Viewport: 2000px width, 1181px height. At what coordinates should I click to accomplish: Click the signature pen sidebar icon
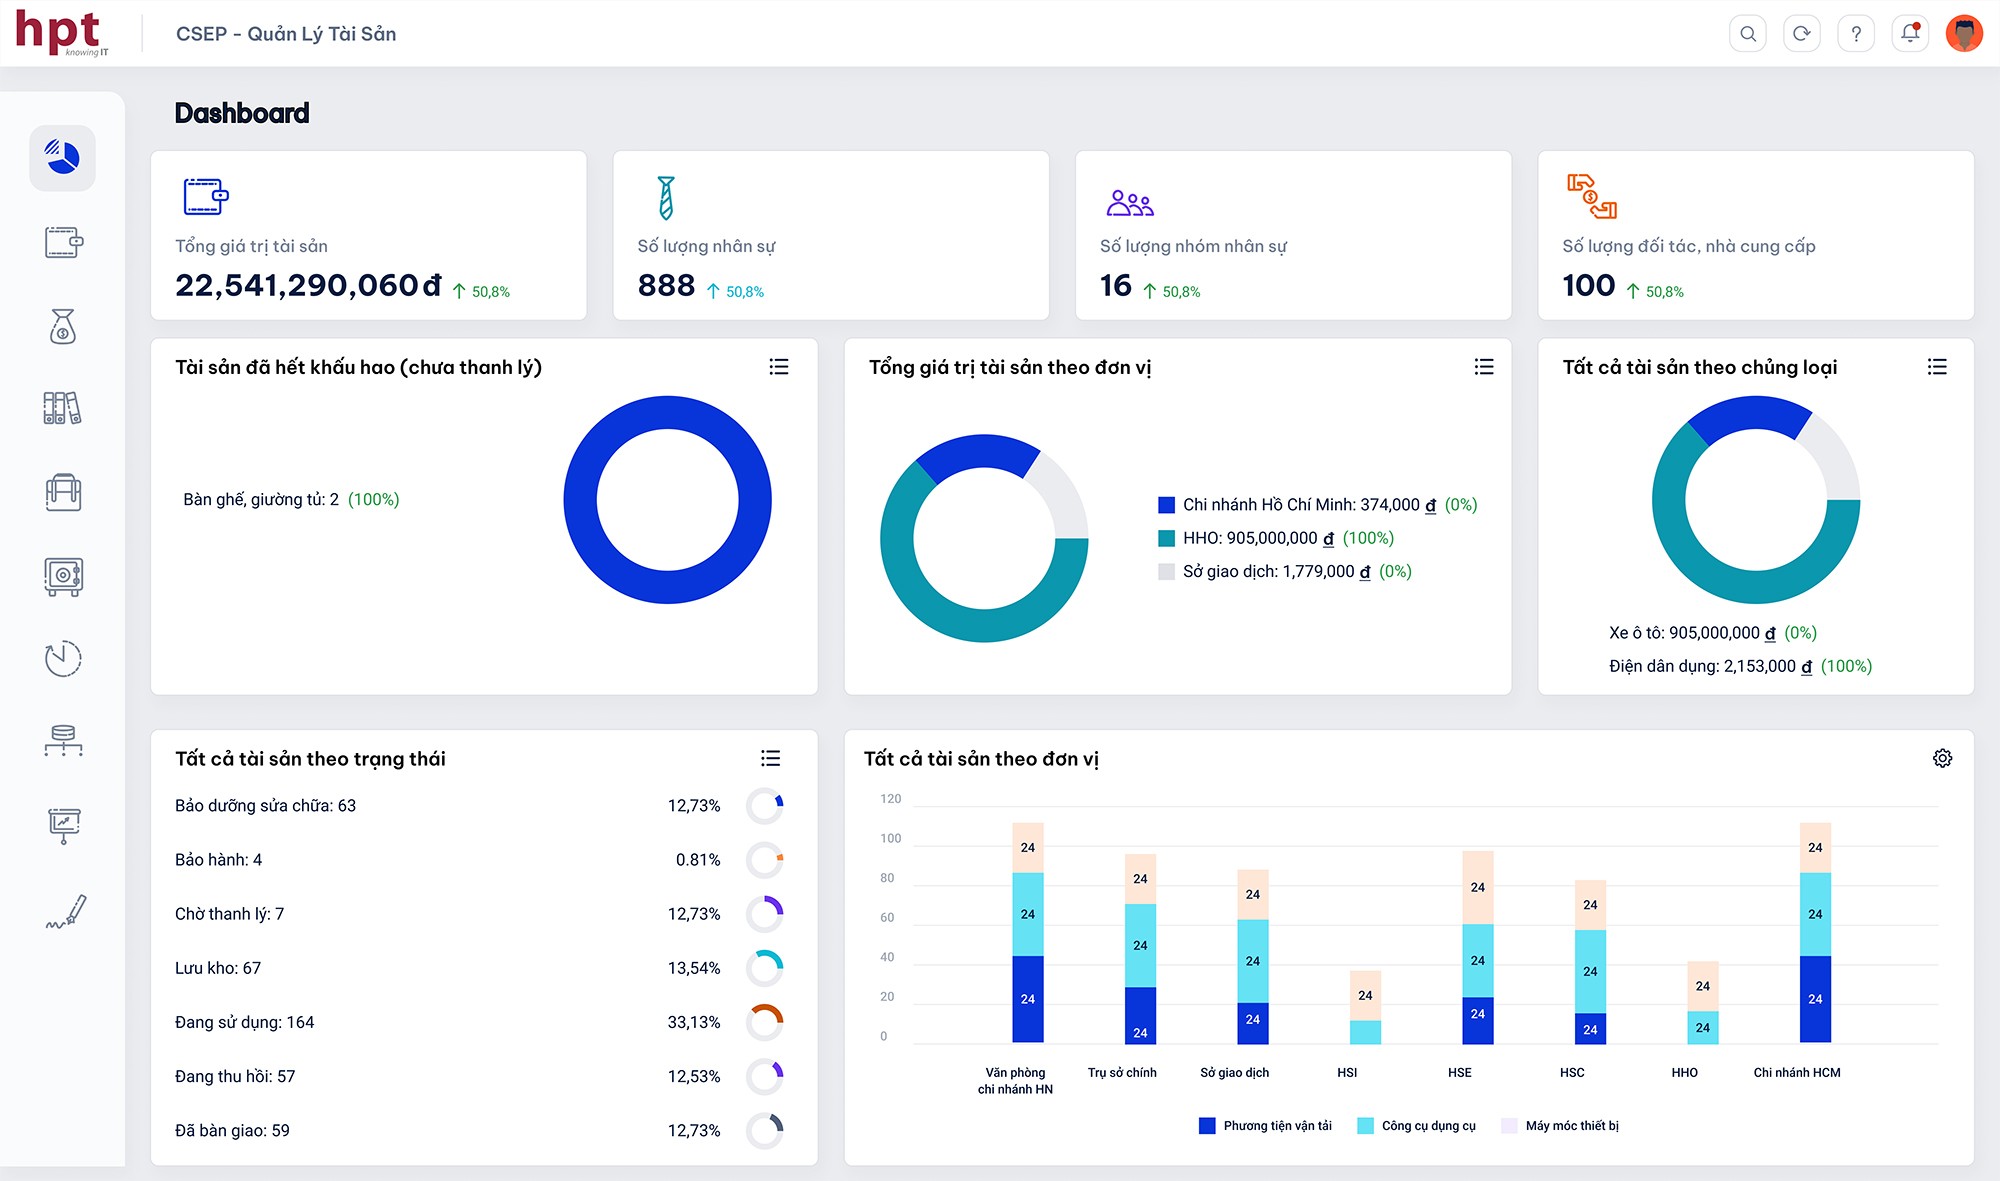pos(66,911)
